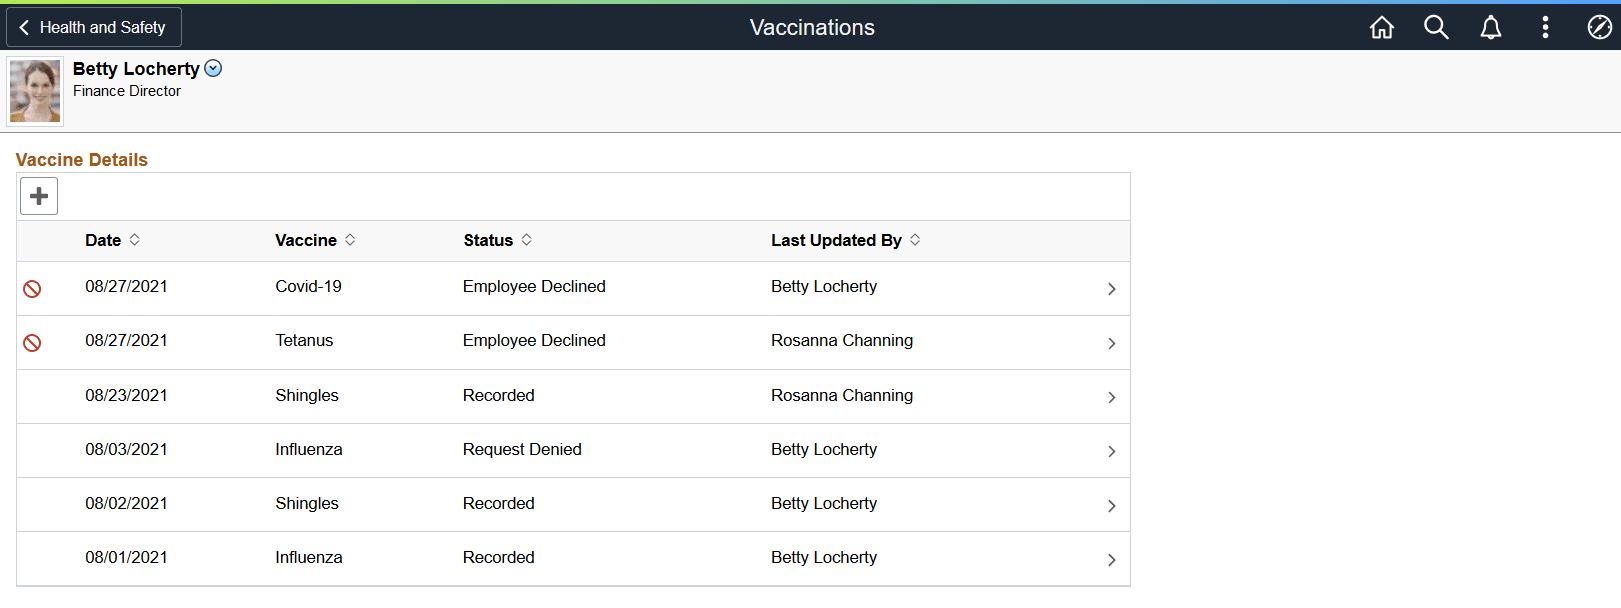Click the Search icon

point(1436,27)
